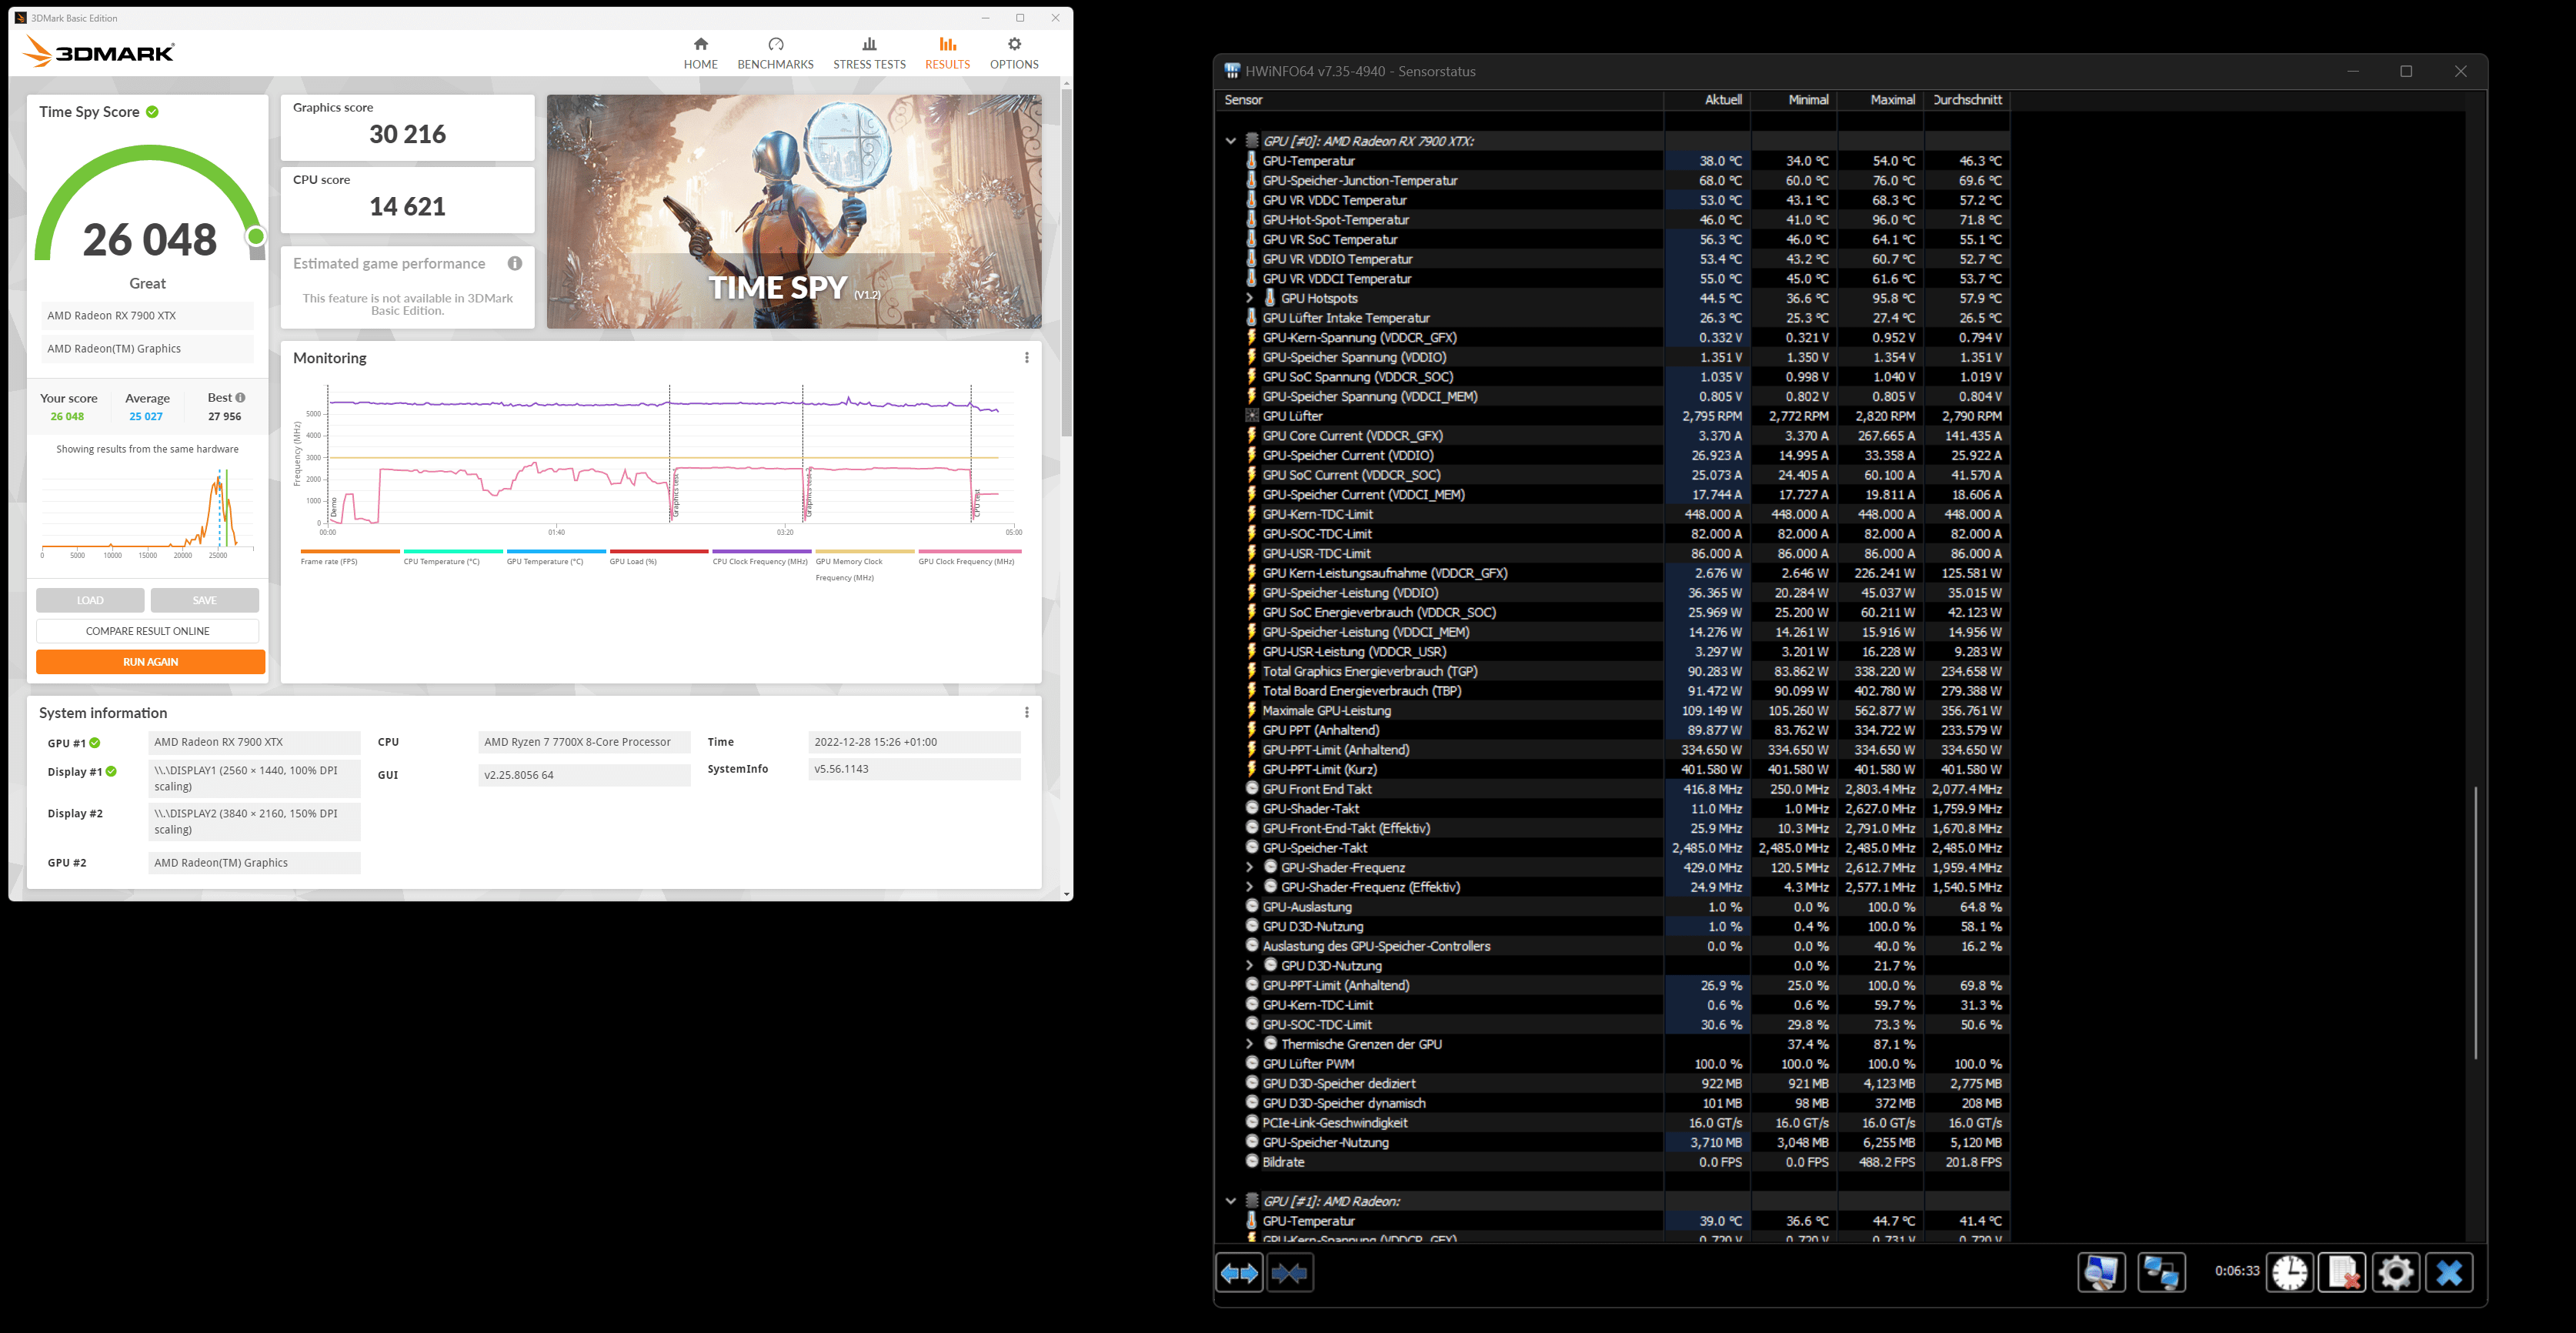Click the SAVE button

(204, 600)
